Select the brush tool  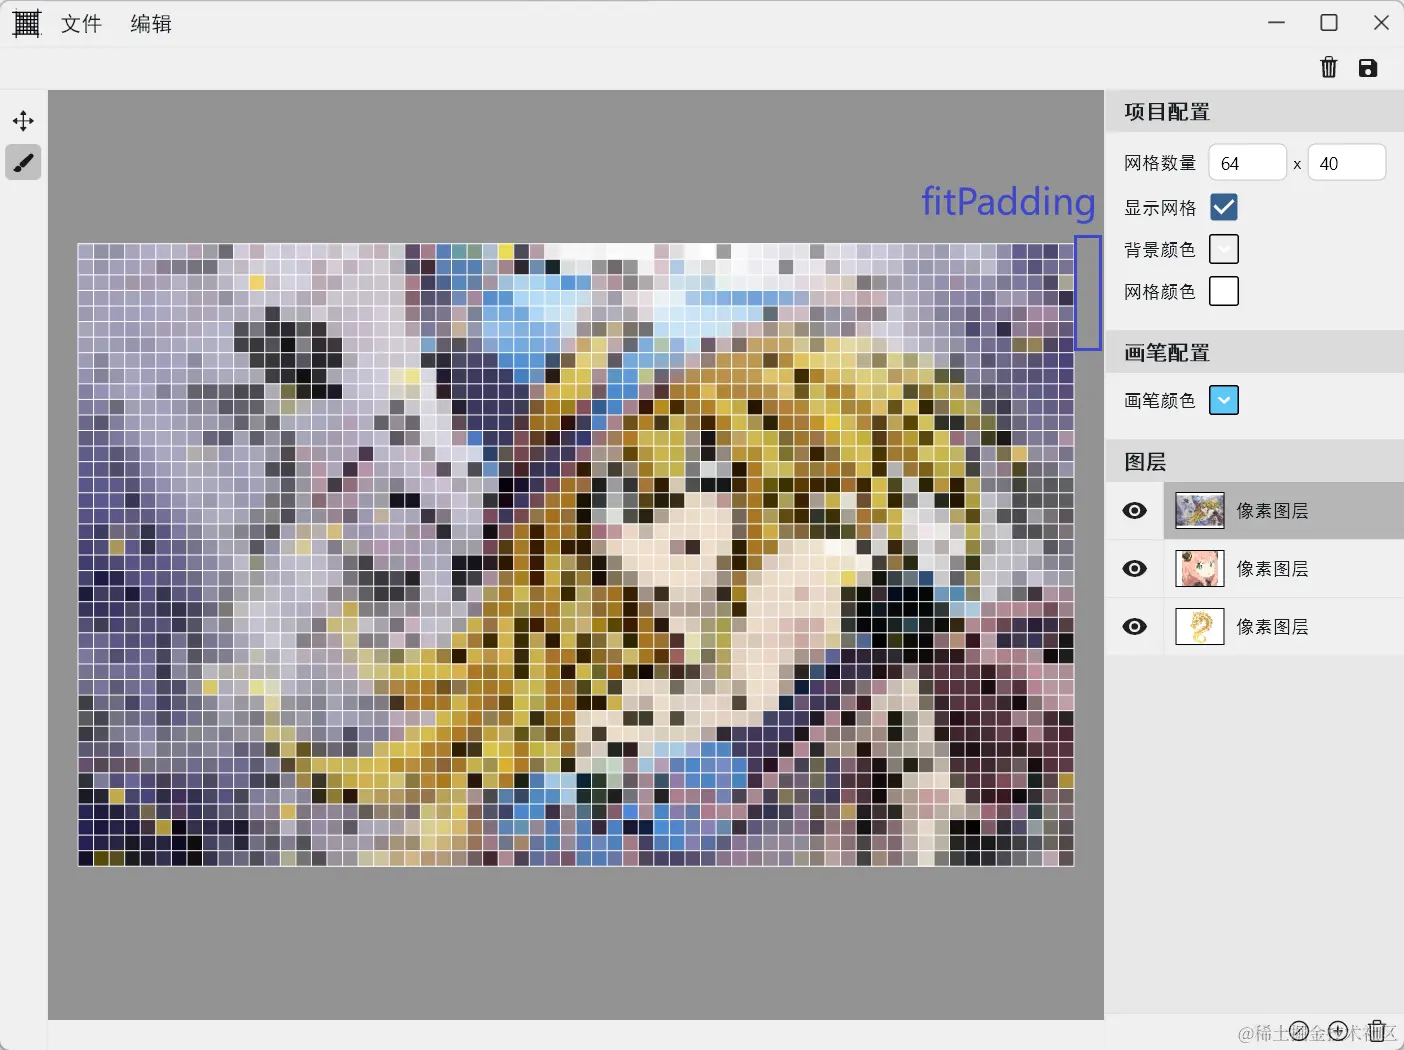click(23, 162)
